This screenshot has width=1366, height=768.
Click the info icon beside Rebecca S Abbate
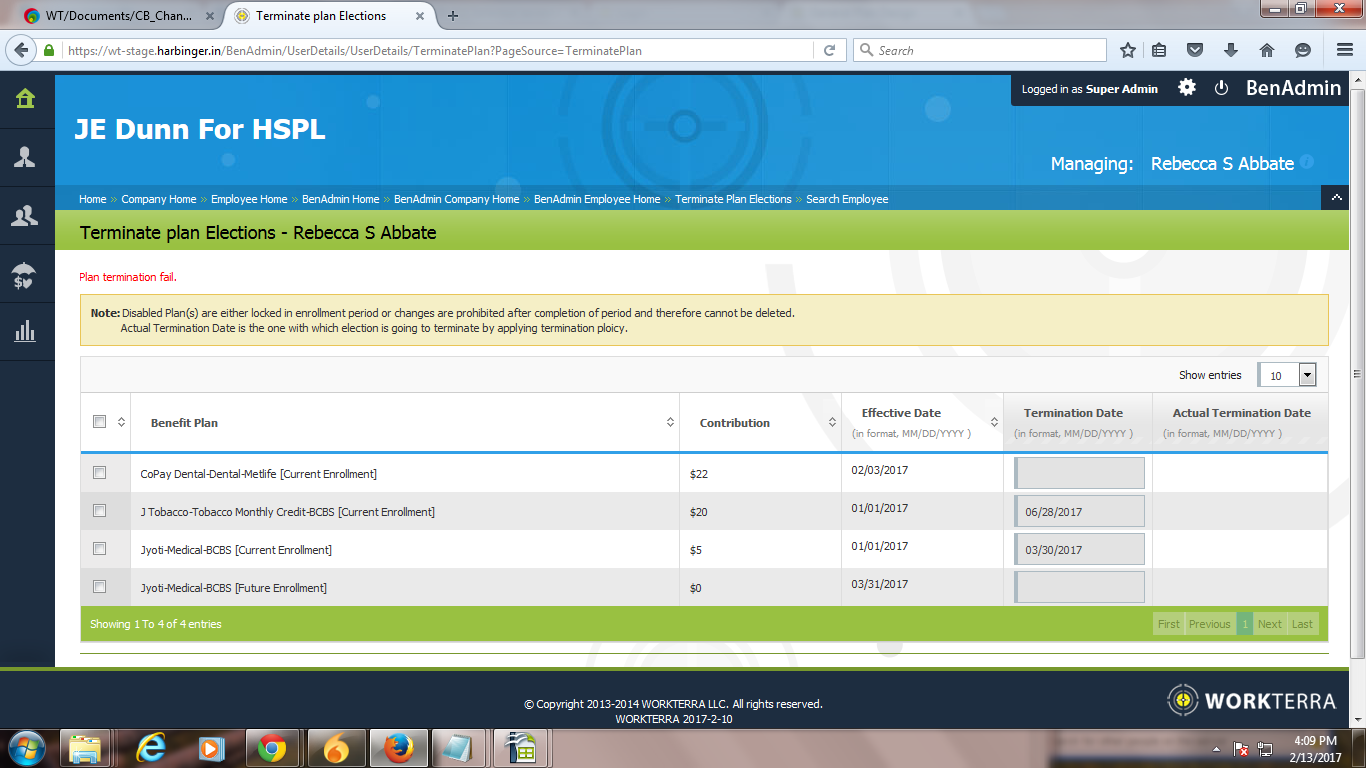1306,163
